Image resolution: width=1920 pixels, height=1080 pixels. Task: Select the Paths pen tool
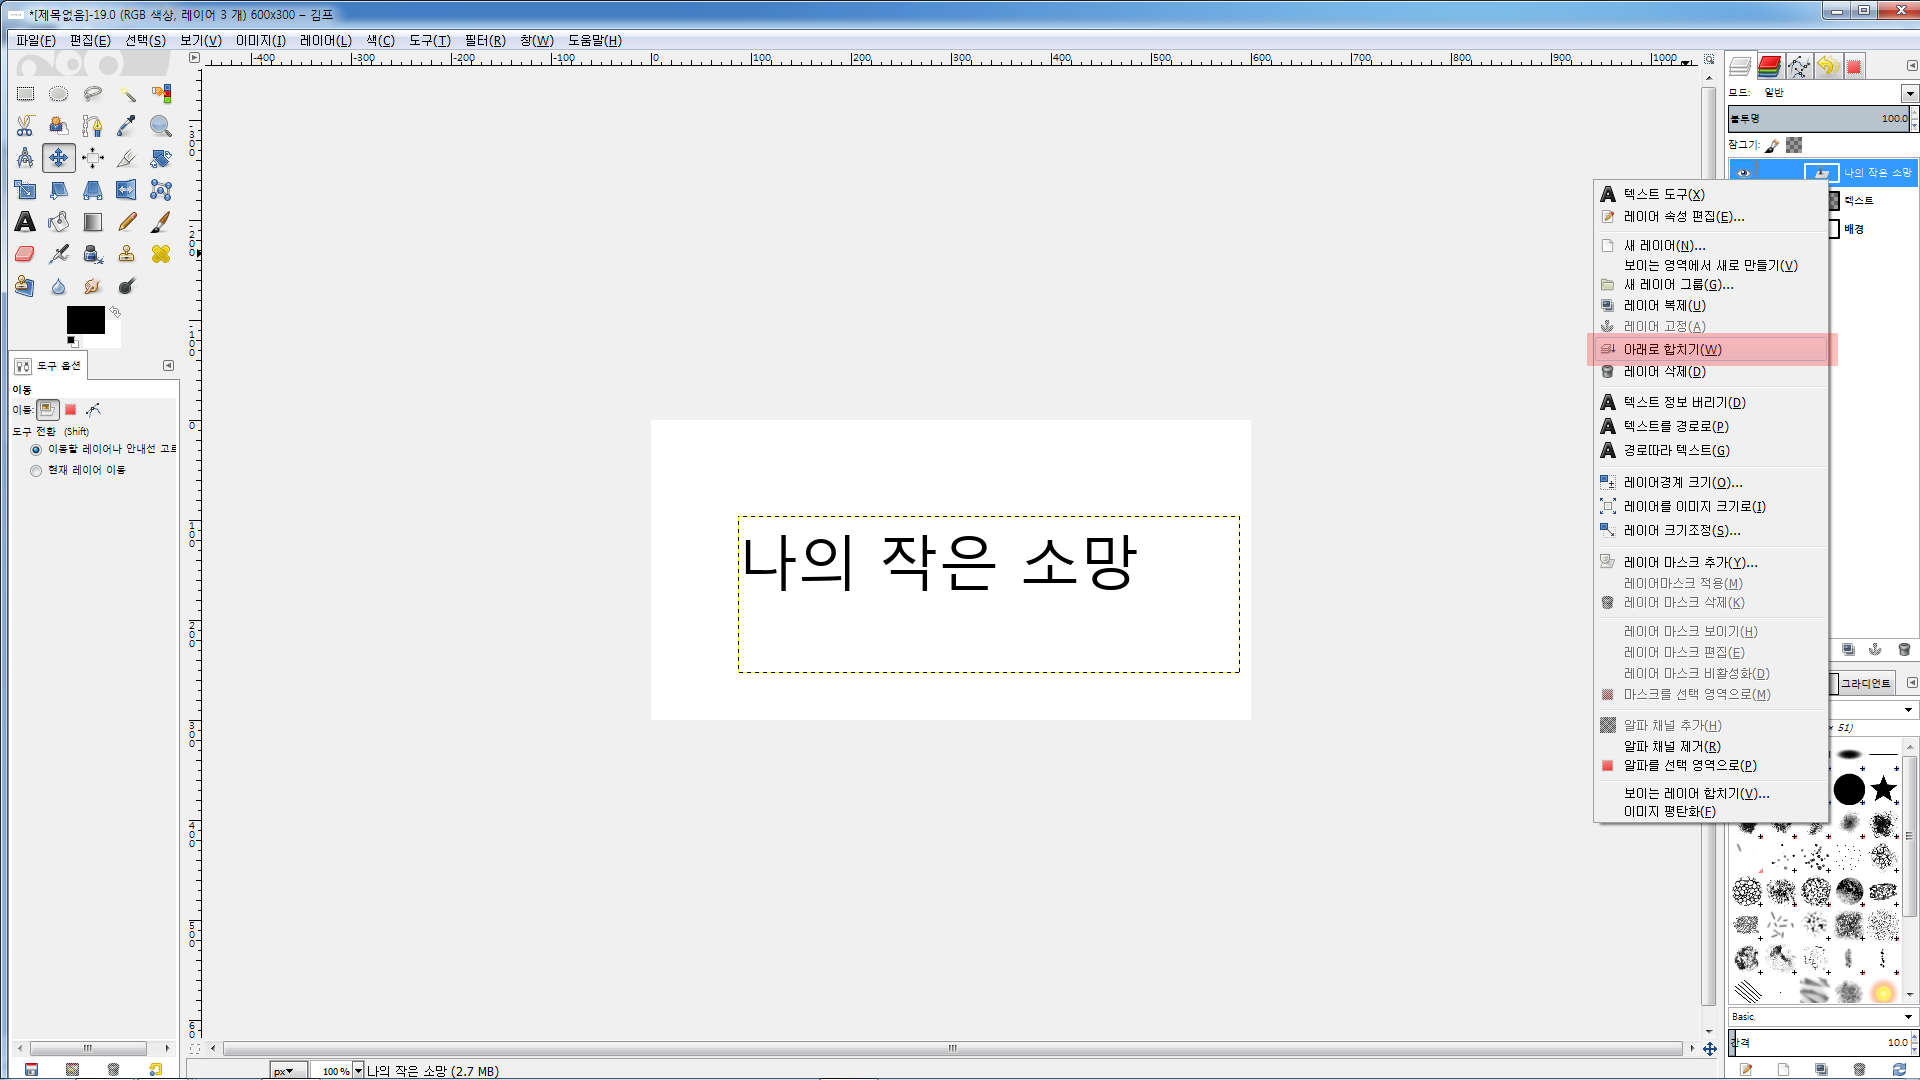[x=93, y=126]
